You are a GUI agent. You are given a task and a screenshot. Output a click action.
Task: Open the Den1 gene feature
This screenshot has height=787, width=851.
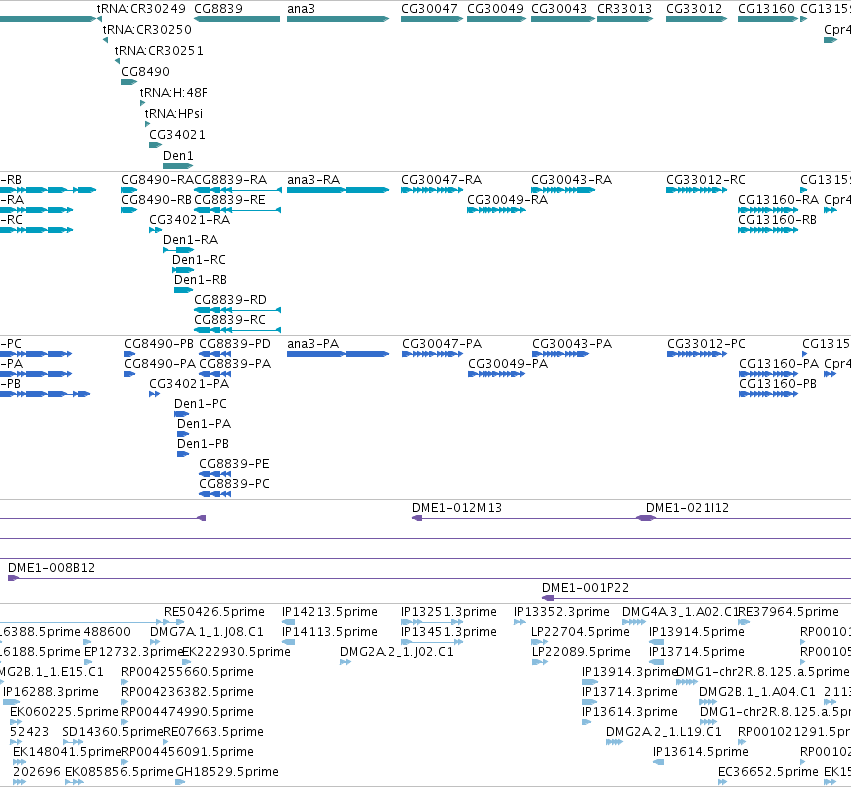tap(178, 166)
